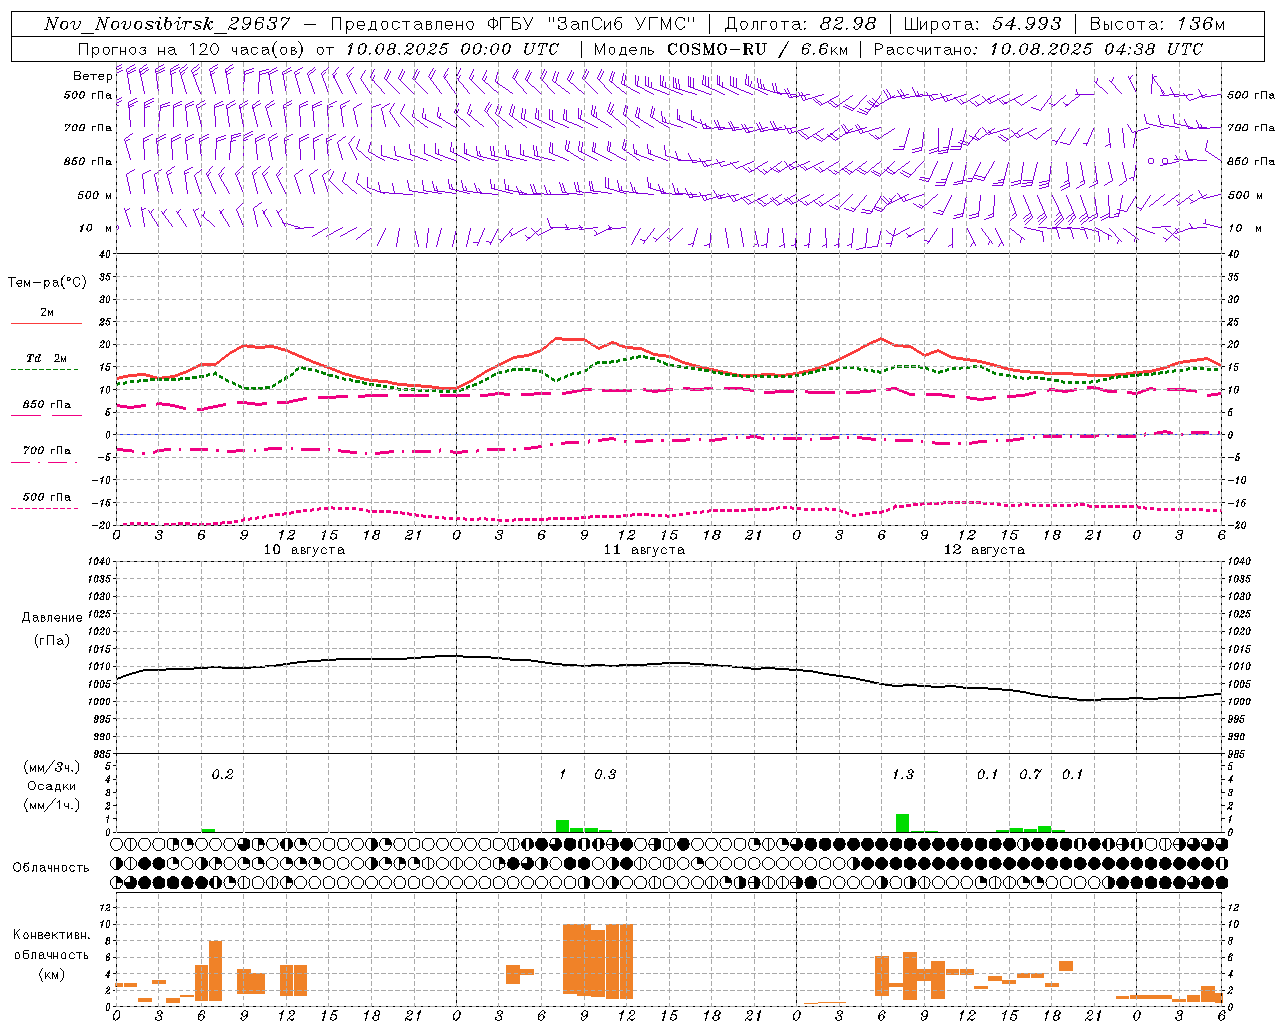Click the tallest orange convective bar on 10 августа
Viewport: 1280px width, 1024px height.
pos(215,971)
